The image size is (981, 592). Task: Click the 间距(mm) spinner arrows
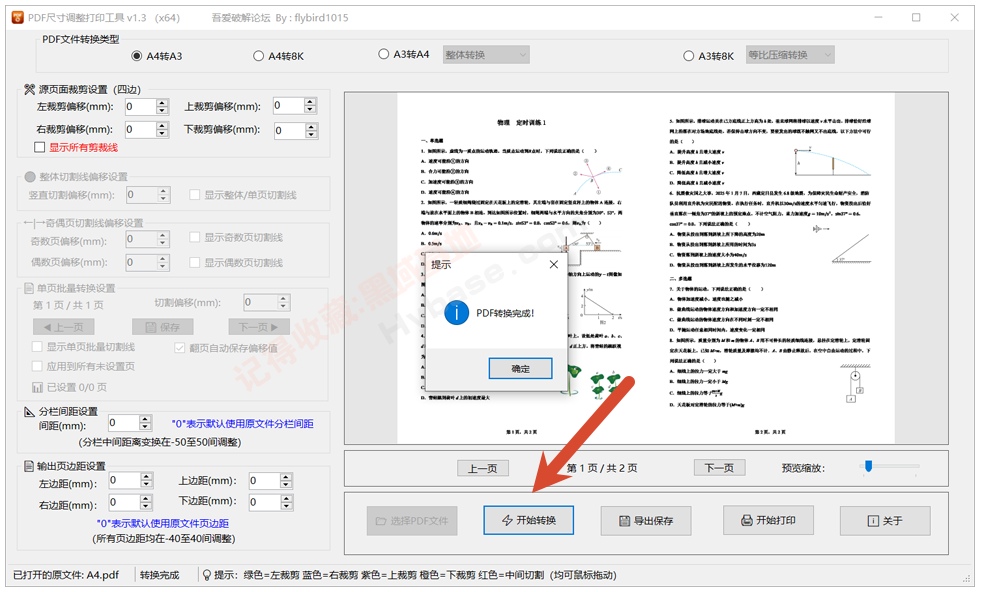tap(145, 423)
